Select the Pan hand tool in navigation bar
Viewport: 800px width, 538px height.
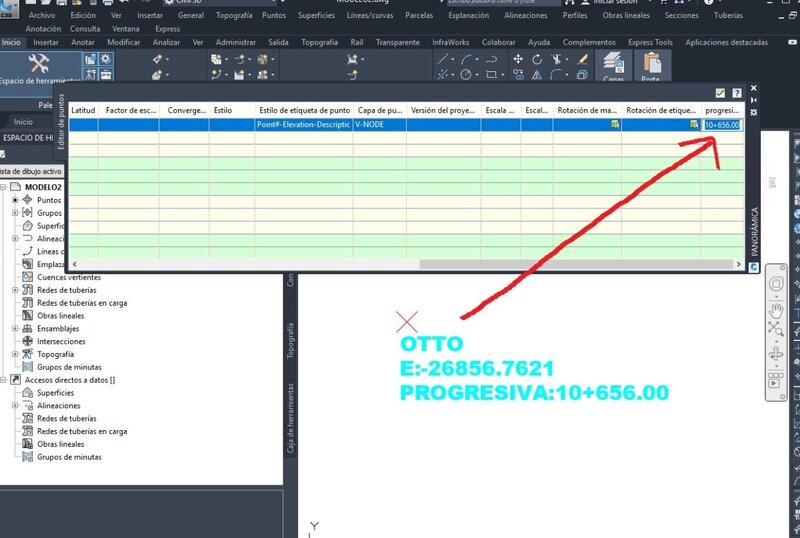pyautogui.click(x=776, y=309)
